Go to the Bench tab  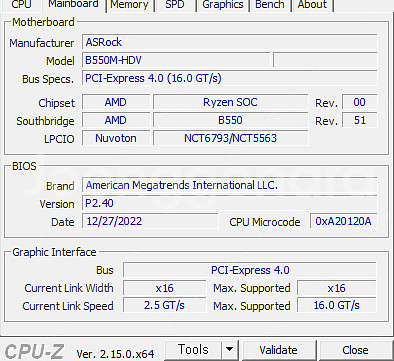pyautogui.click(x=270, y=5)
